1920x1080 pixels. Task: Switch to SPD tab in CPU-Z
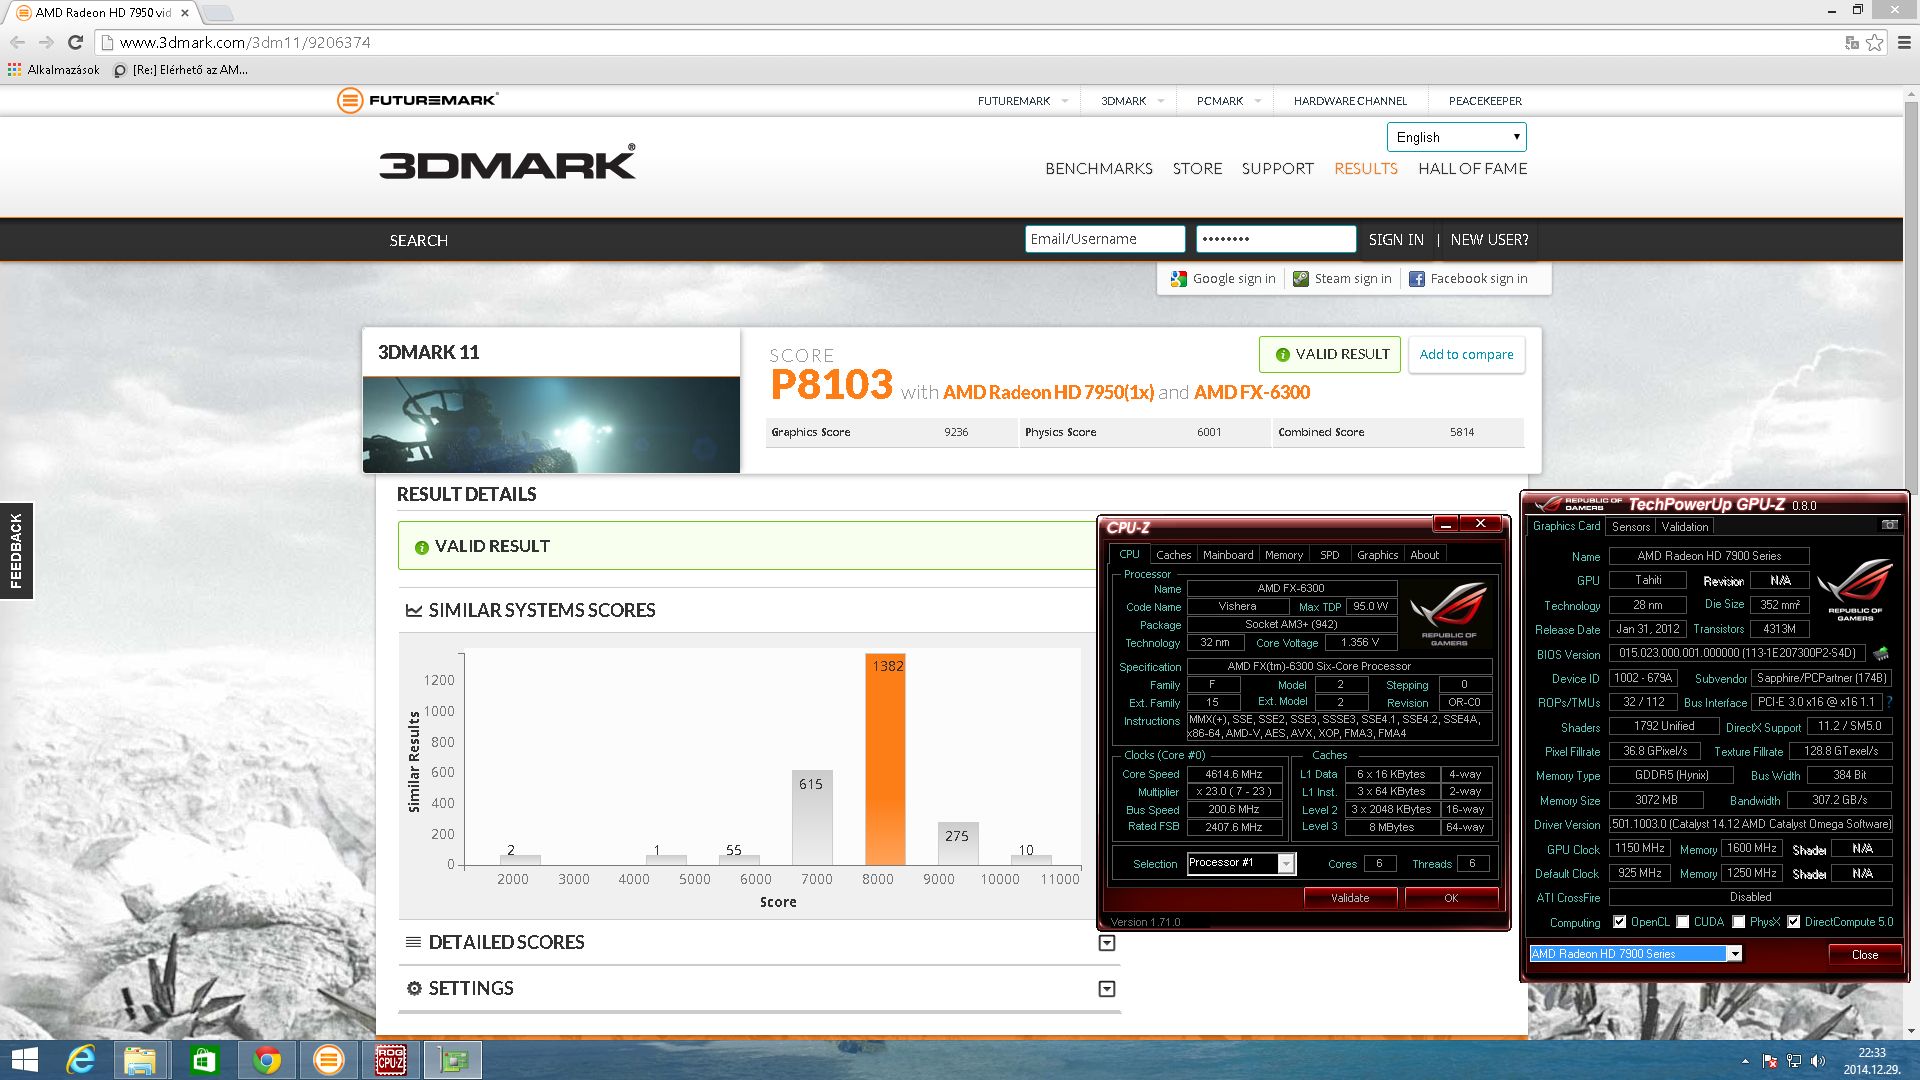pyautogui.click(x=1329, y=555)
